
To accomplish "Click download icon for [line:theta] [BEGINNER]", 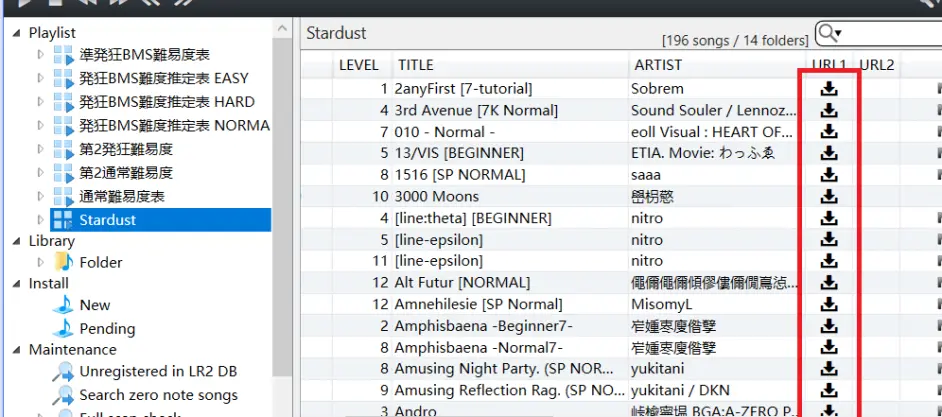I will coord(829,218).
